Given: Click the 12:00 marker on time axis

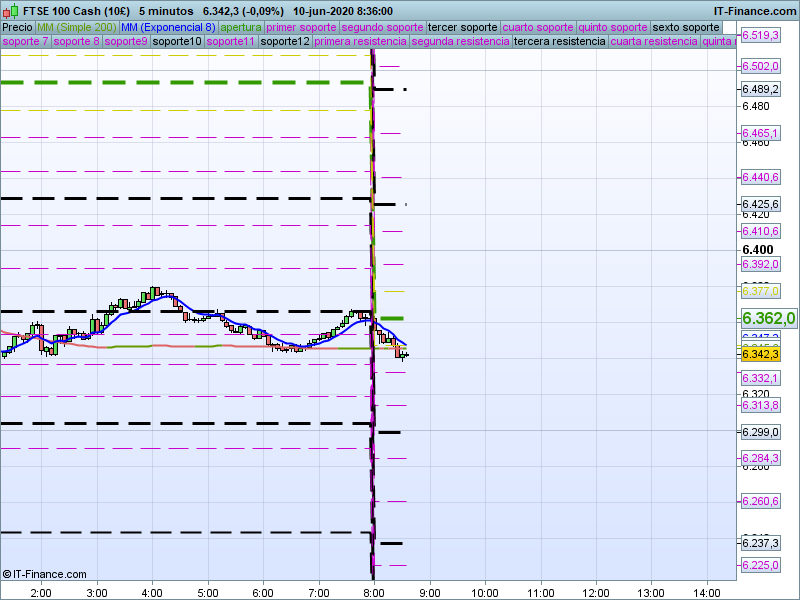Looking at the screenshot, I should pos(596,592).
